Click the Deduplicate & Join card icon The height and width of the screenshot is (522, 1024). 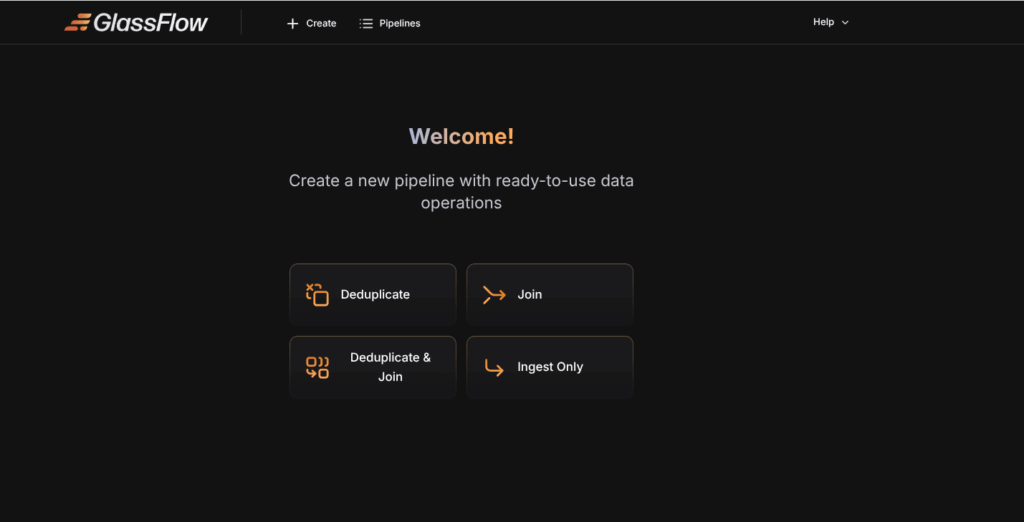[x=317, y=367]
